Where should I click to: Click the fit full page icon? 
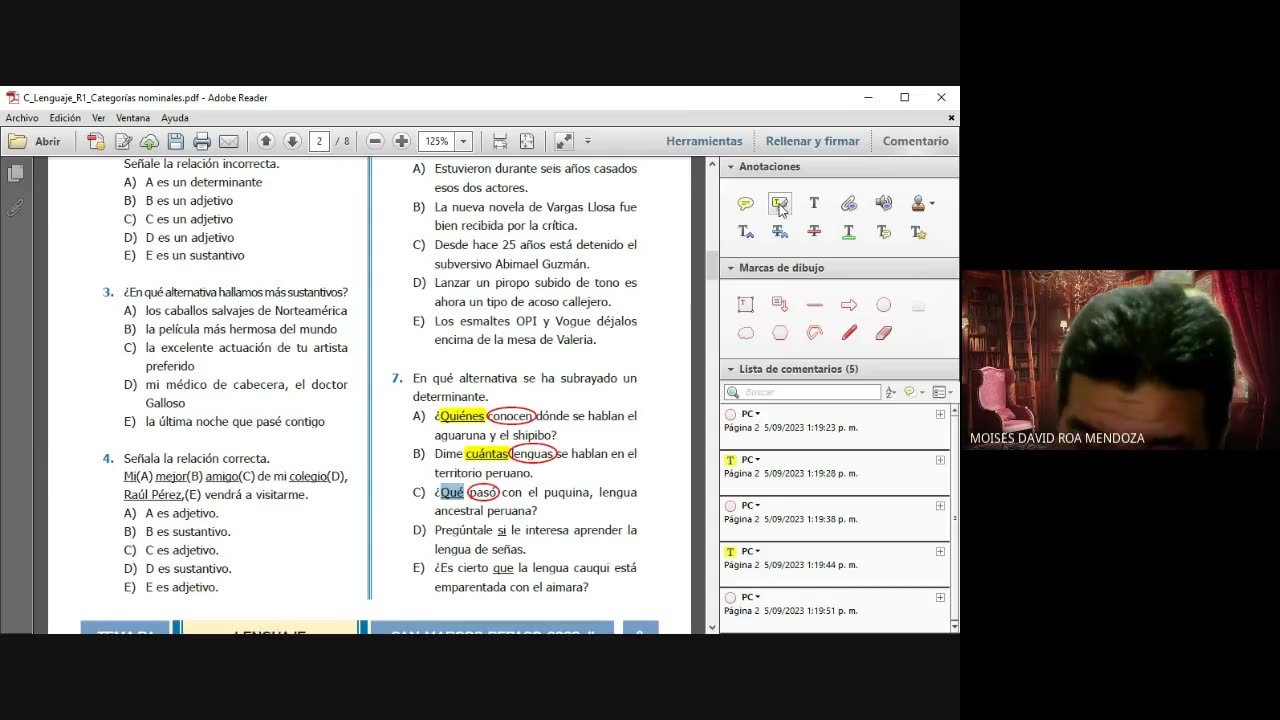pyautogui.click(x=527, y=141)
